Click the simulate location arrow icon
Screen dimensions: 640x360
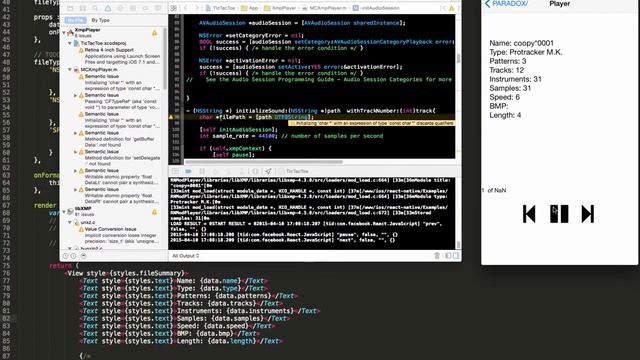[268, 171]
